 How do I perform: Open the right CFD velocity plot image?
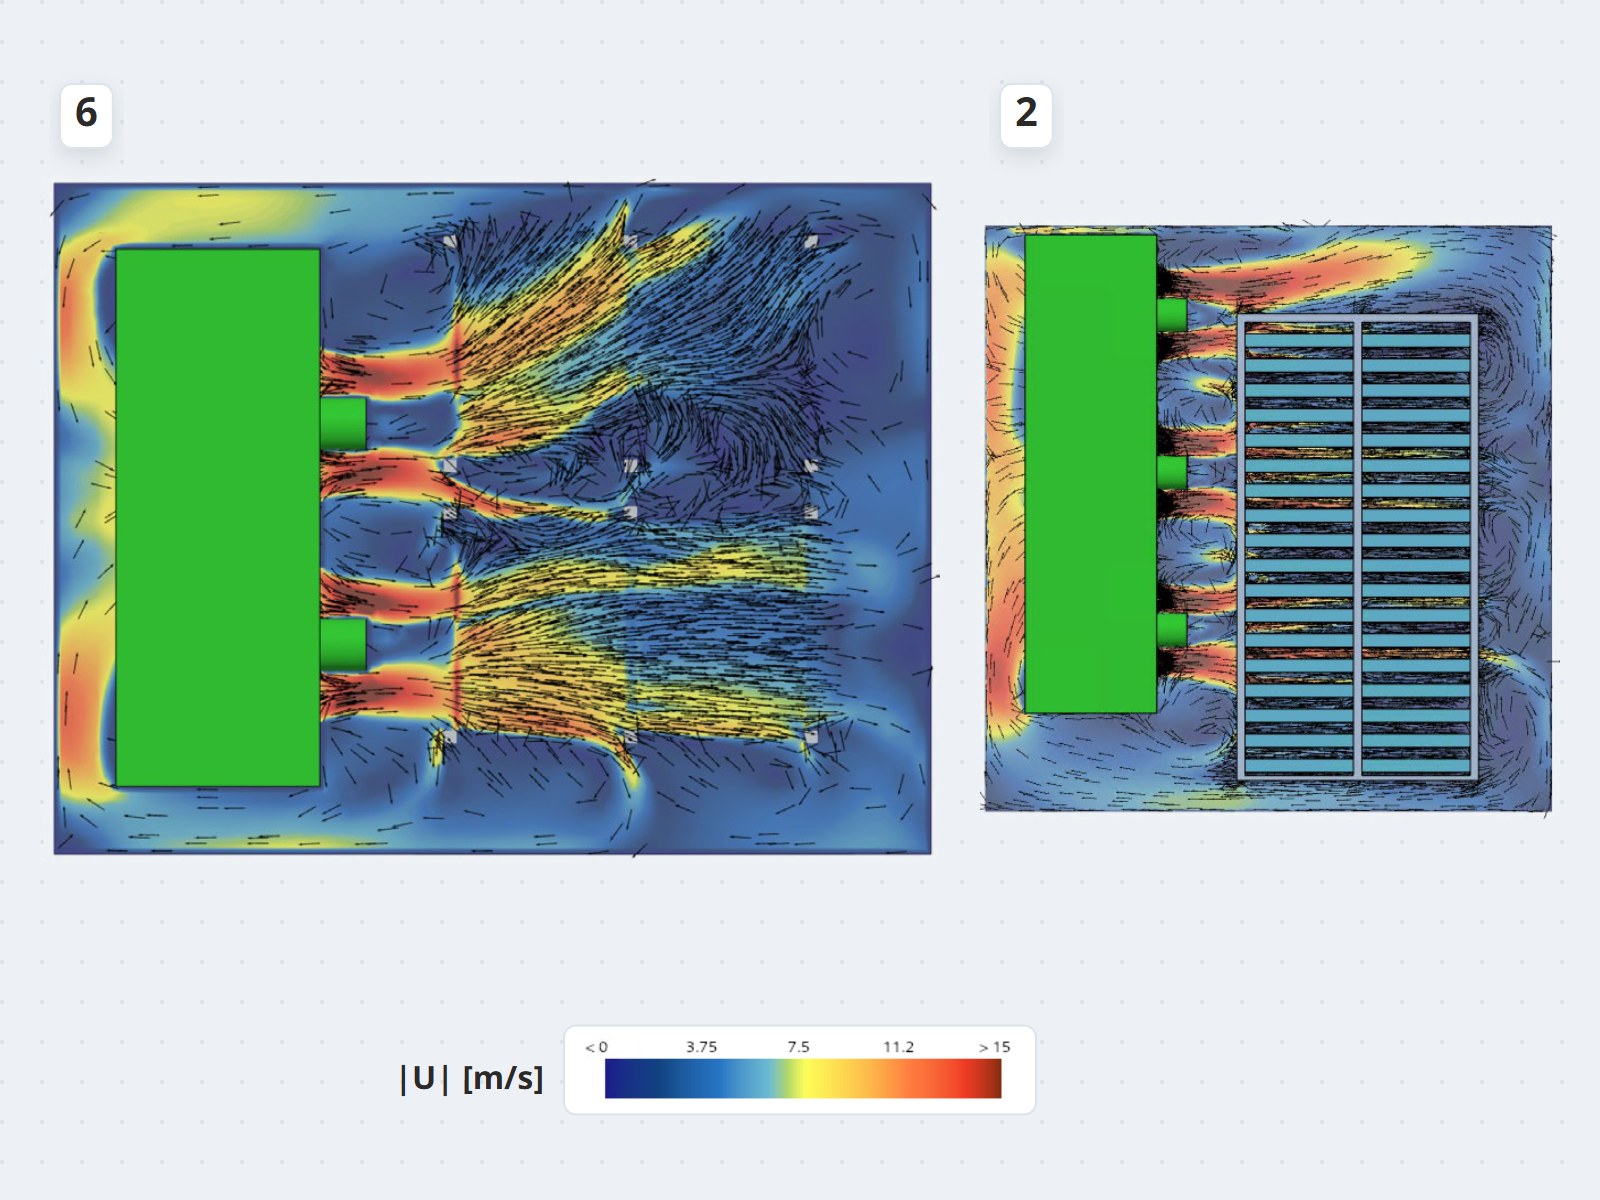[1268, 518]
